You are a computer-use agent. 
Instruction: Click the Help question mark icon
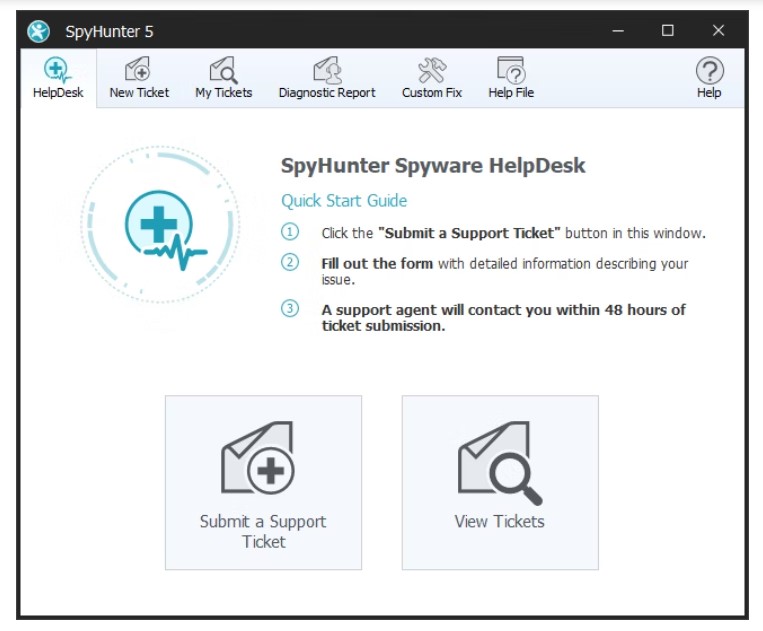coord(709,78)
